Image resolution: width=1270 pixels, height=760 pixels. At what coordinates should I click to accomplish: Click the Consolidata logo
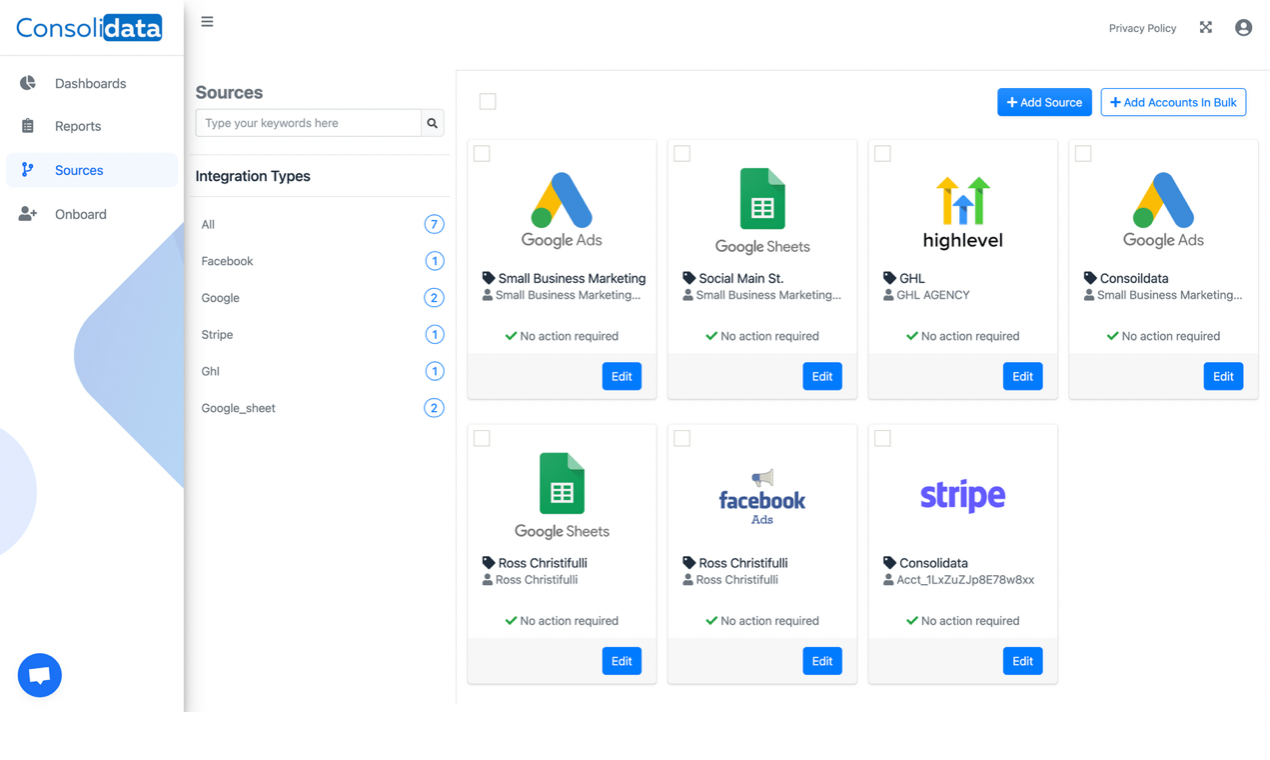click(89, 27)
